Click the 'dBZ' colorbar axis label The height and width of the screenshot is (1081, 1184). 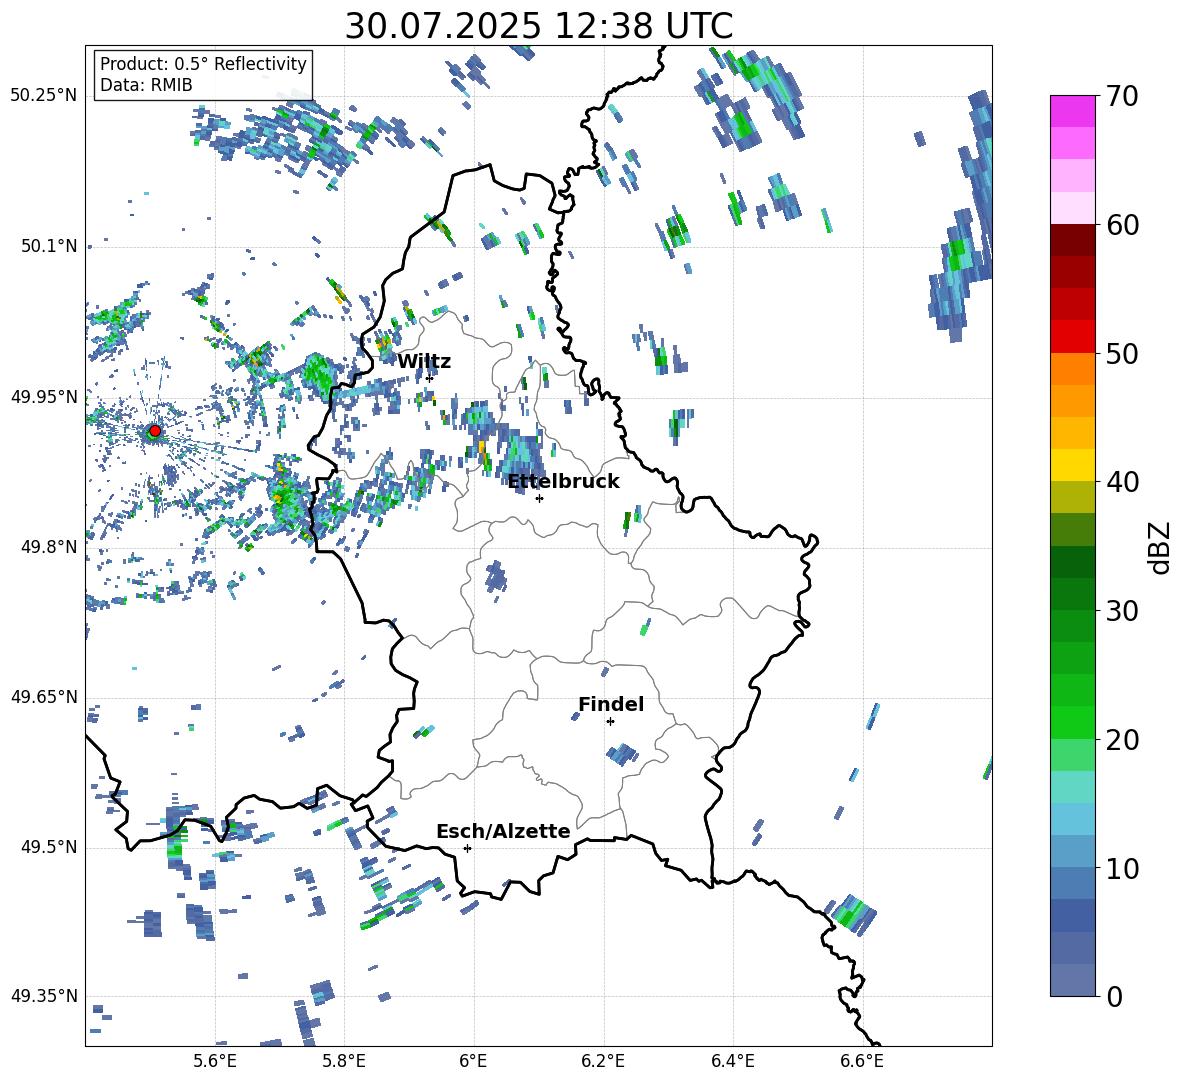pos(1161,548)
